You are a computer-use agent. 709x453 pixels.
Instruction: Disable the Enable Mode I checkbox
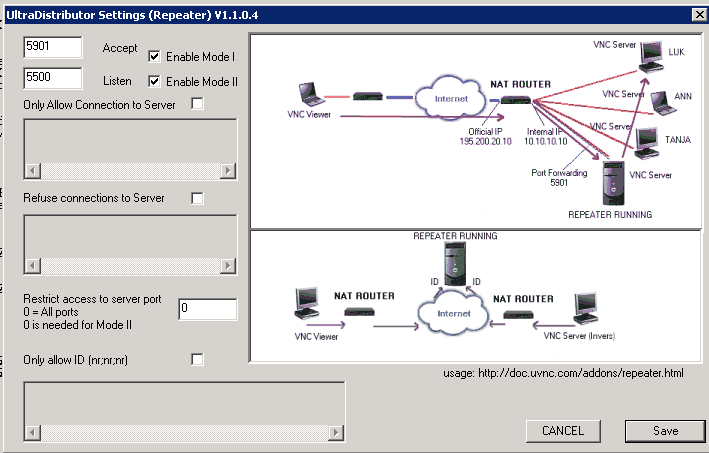(155, 57)
